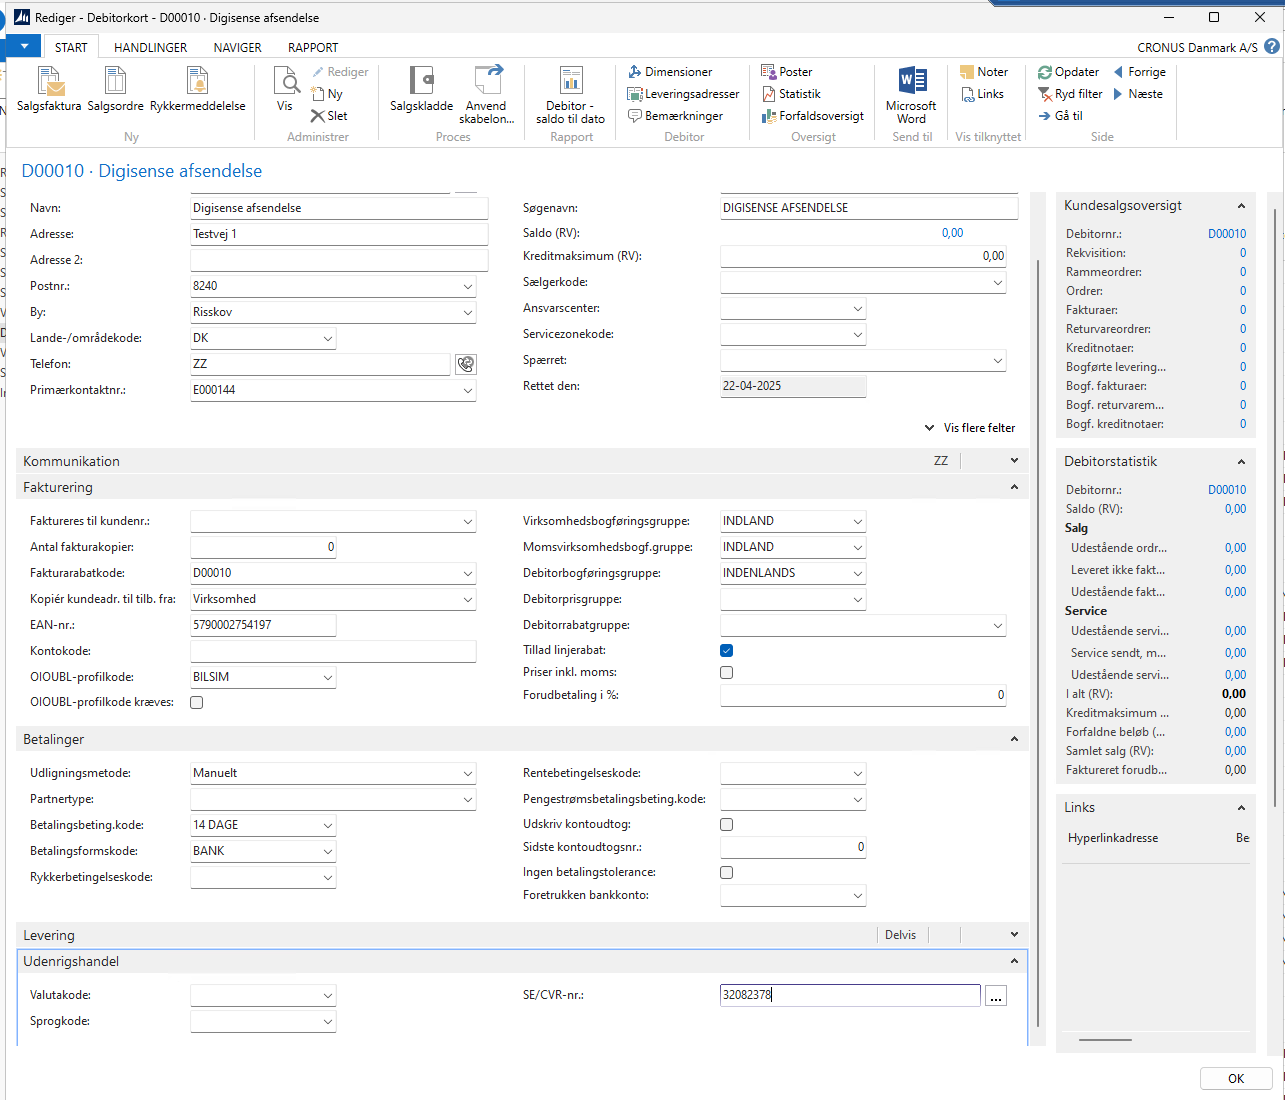
Task: Open the Postnr. dropdown
Action: click(x=467, y=286)
